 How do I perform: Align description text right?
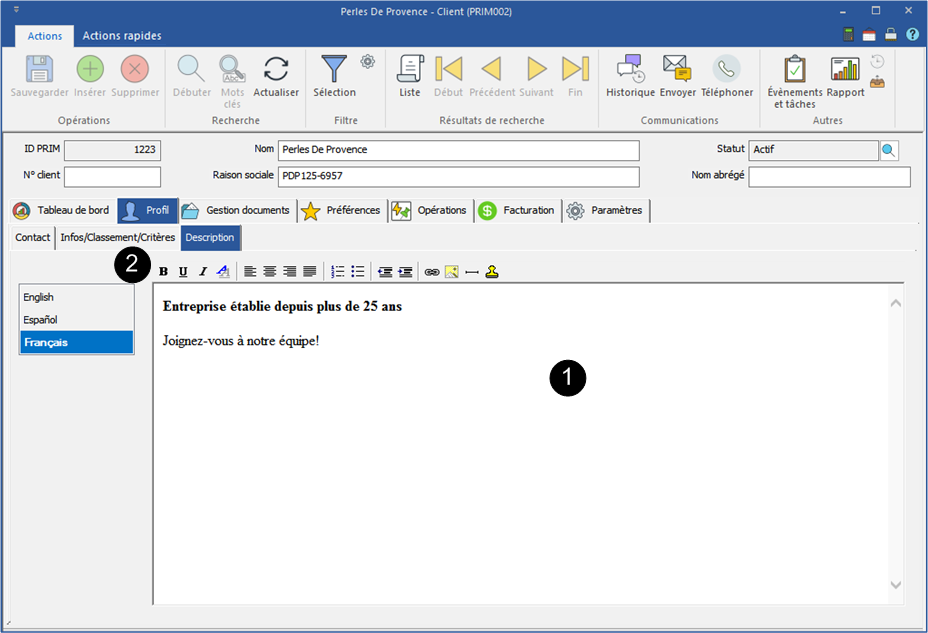289,272
